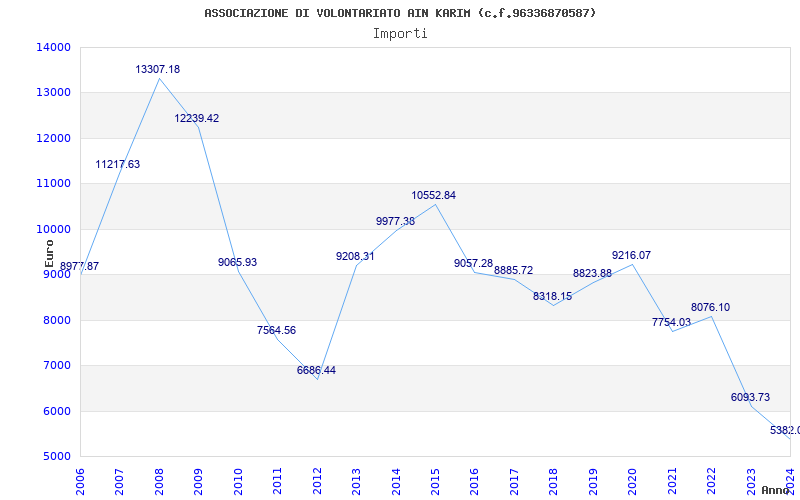Select the 9057.28 data label
The image size is (800, 500).
coord(473,263)
